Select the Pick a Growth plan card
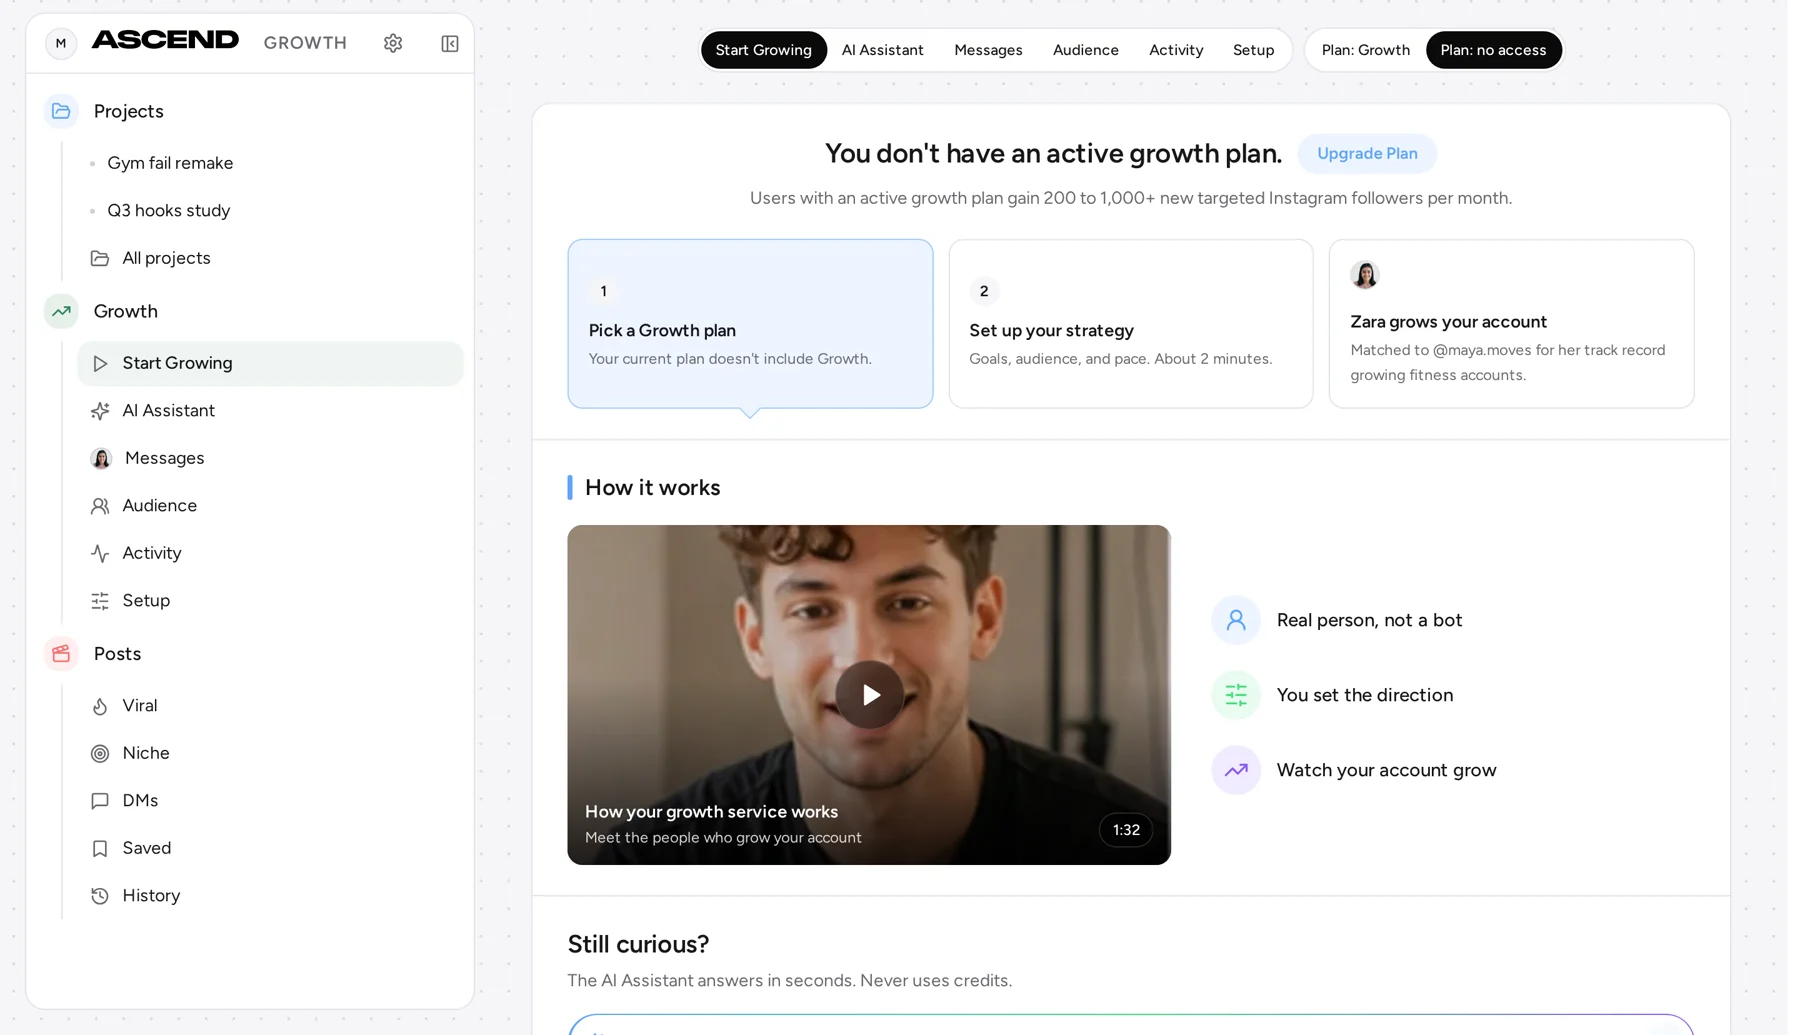 tap(750, 323)
